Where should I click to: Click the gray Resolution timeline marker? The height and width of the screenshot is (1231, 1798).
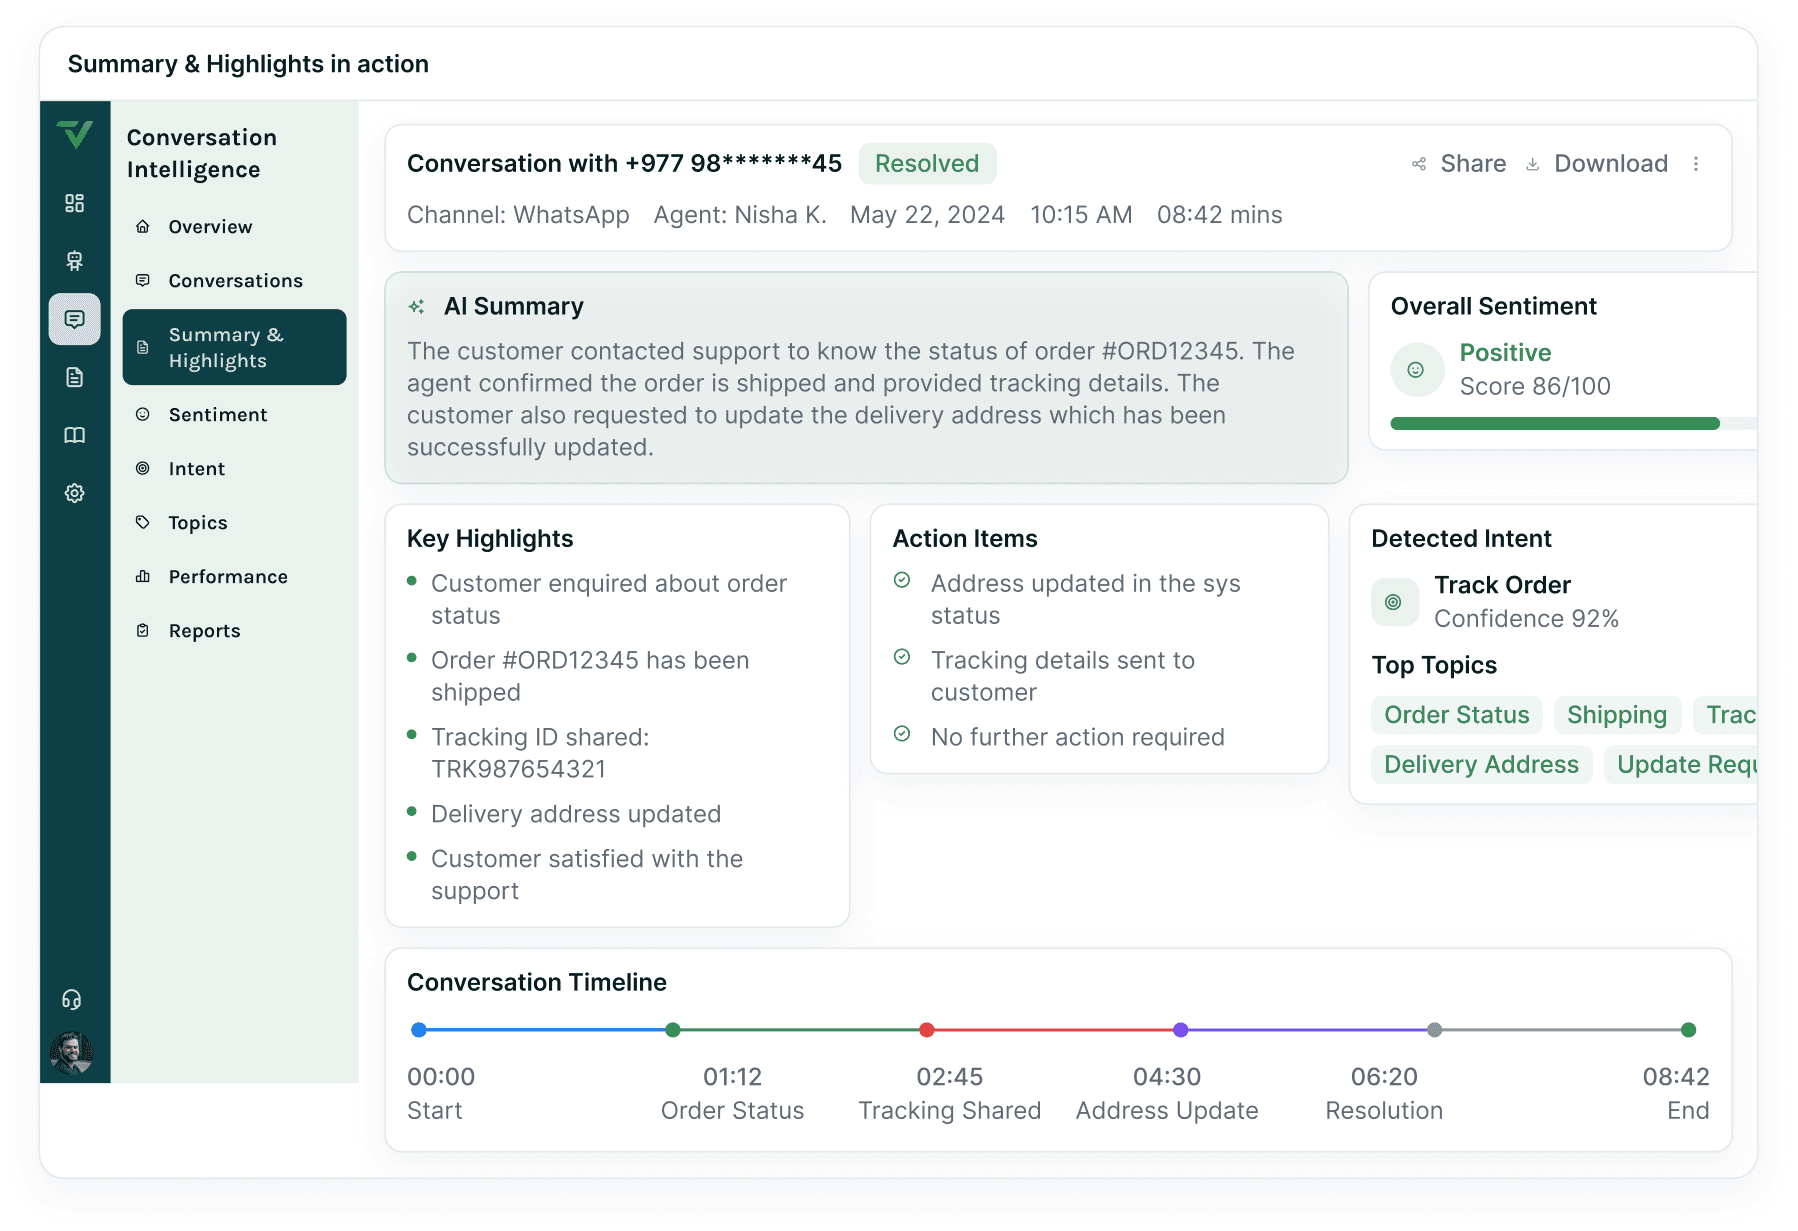click(1435, 1030)
